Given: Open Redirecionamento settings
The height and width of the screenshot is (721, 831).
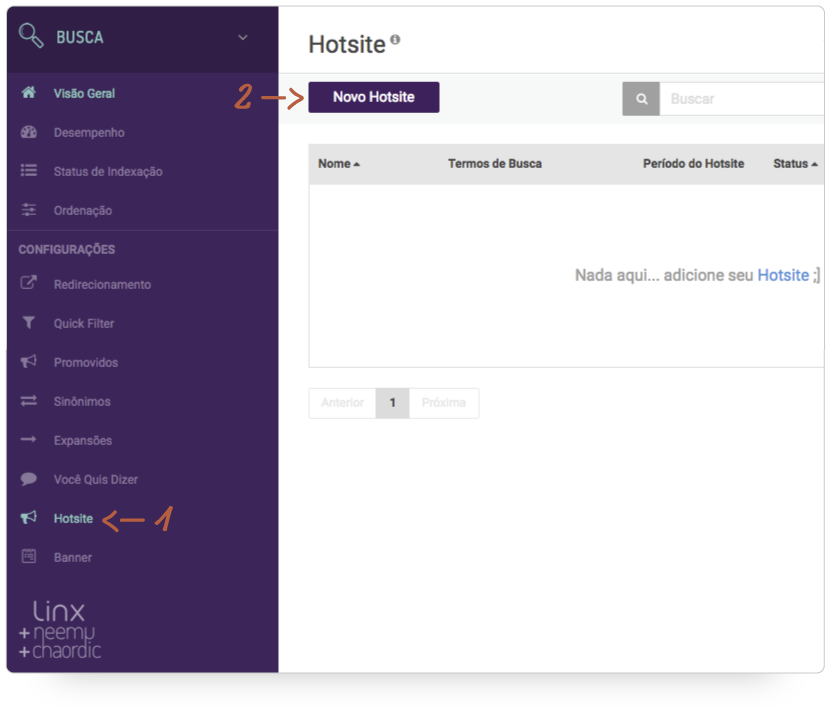Looking at the screenshot, I should 102,285.
